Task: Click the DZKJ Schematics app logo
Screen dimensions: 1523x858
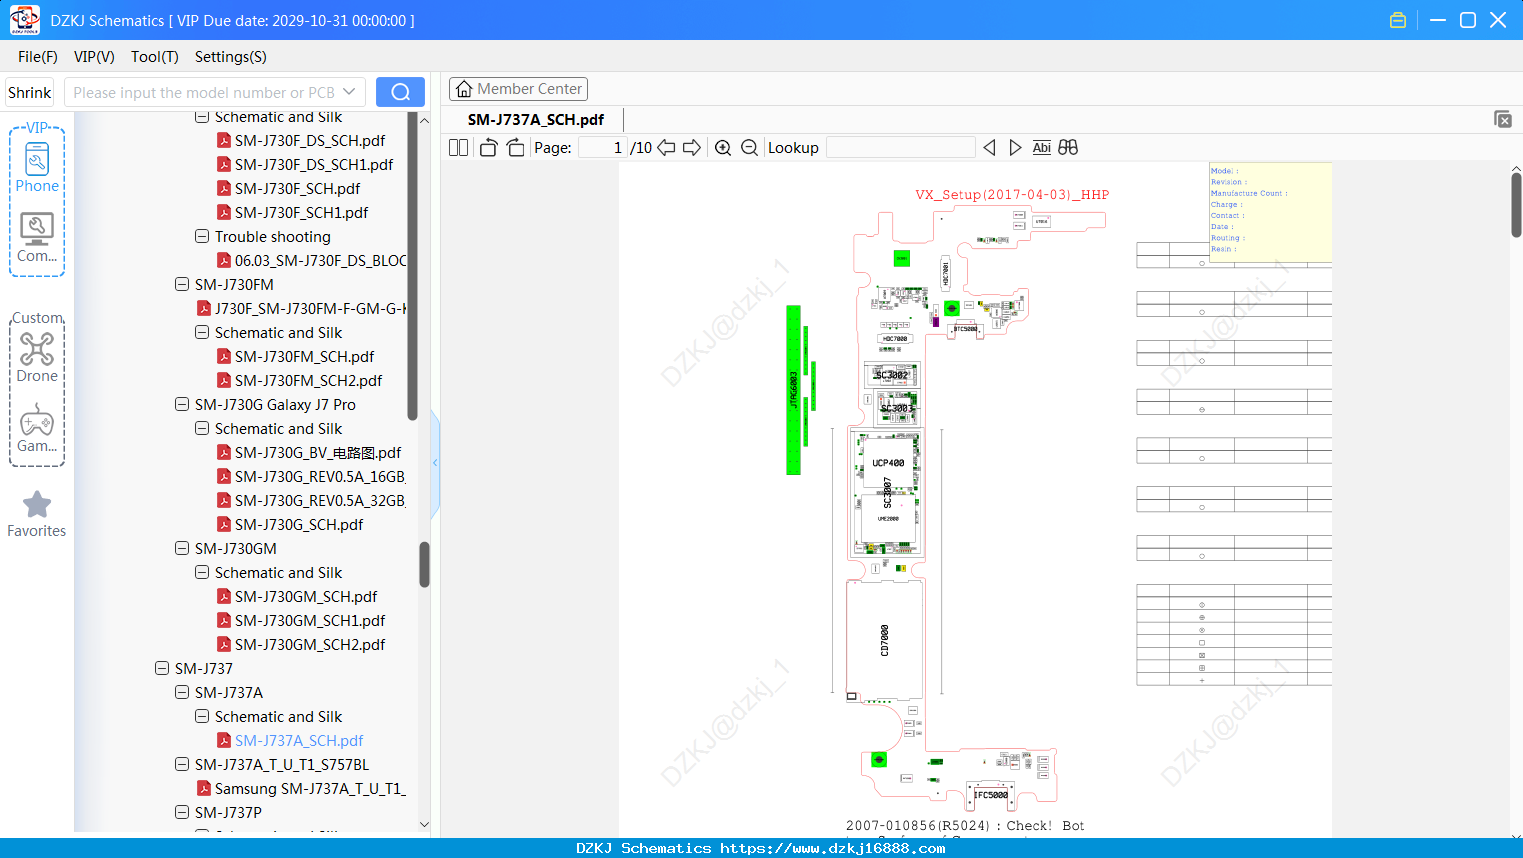Action: [x=24, y=20]
